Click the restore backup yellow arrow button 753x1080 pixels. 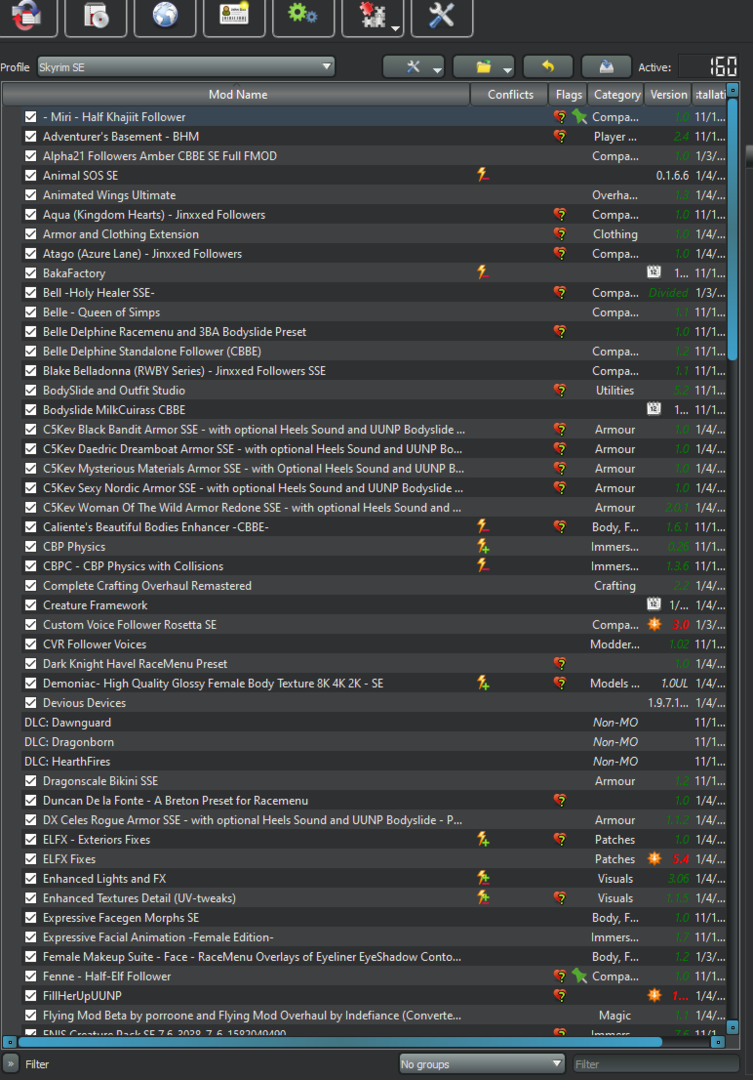(548, 66)
